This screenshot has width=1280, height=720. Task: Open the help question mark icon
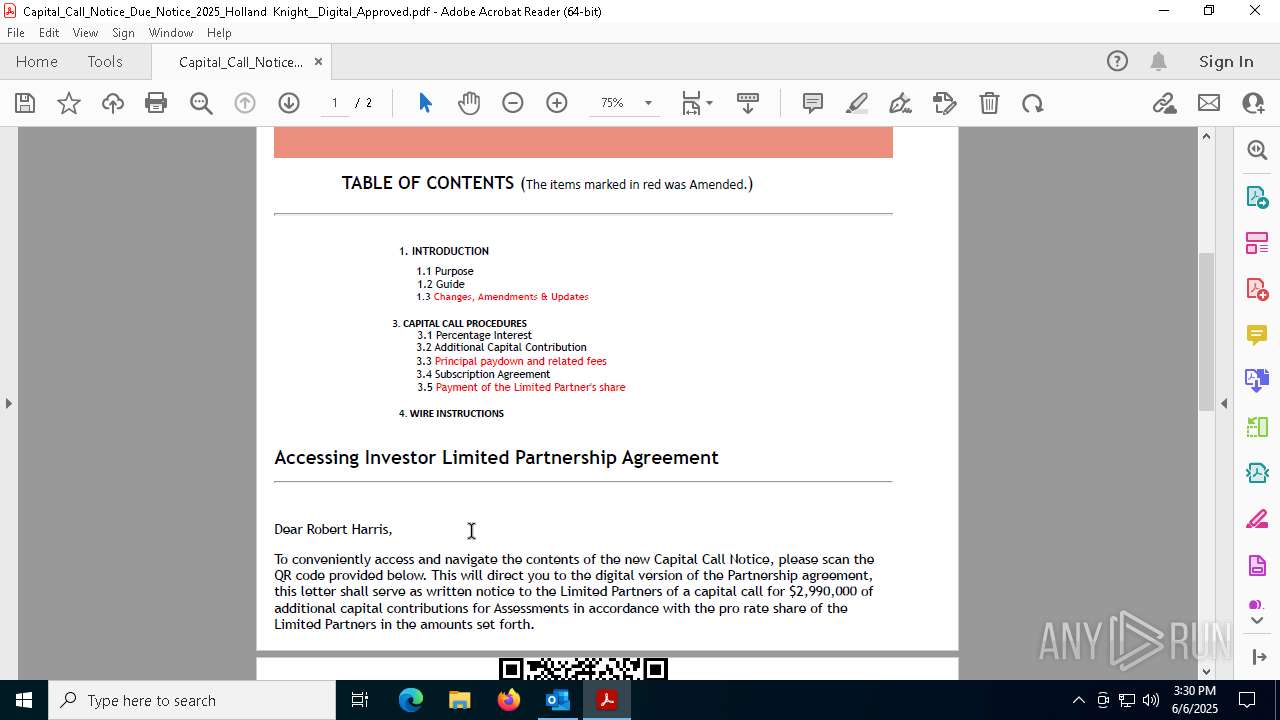(1117, 62)
